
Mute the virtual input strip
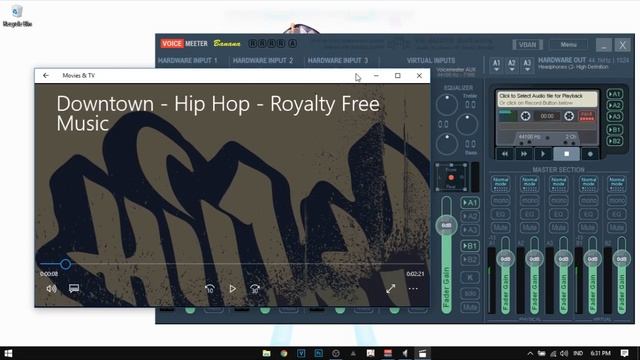[470, 307]
